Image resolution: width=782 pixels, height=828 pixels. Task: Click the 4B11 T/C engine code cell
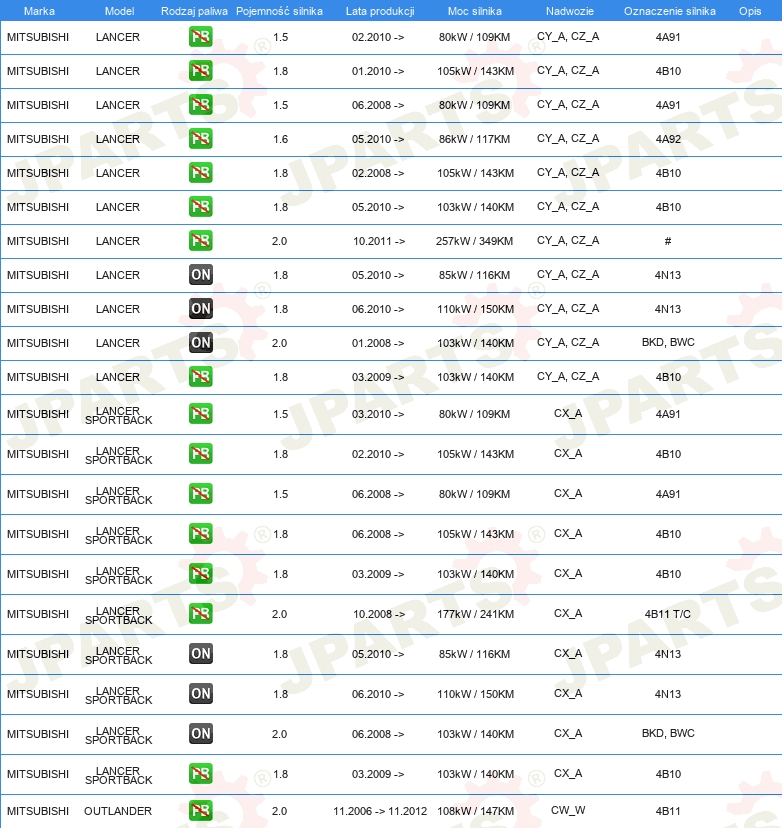point(668,614)
